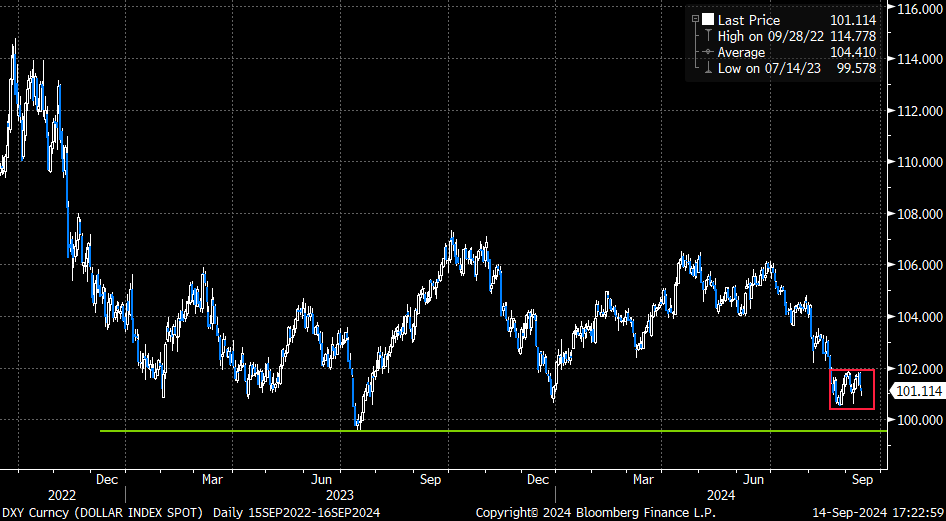Click the 2023 year label on time axis
The width and height of the screenshot is (946, 521).
pyautogui.click(x=340, y=495)
